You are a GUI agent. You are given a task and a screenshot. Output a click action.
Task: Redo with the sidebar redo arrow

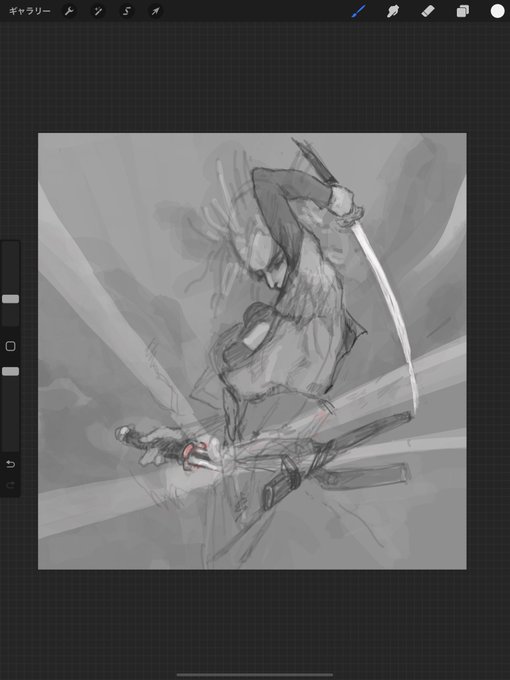point(10,485)
